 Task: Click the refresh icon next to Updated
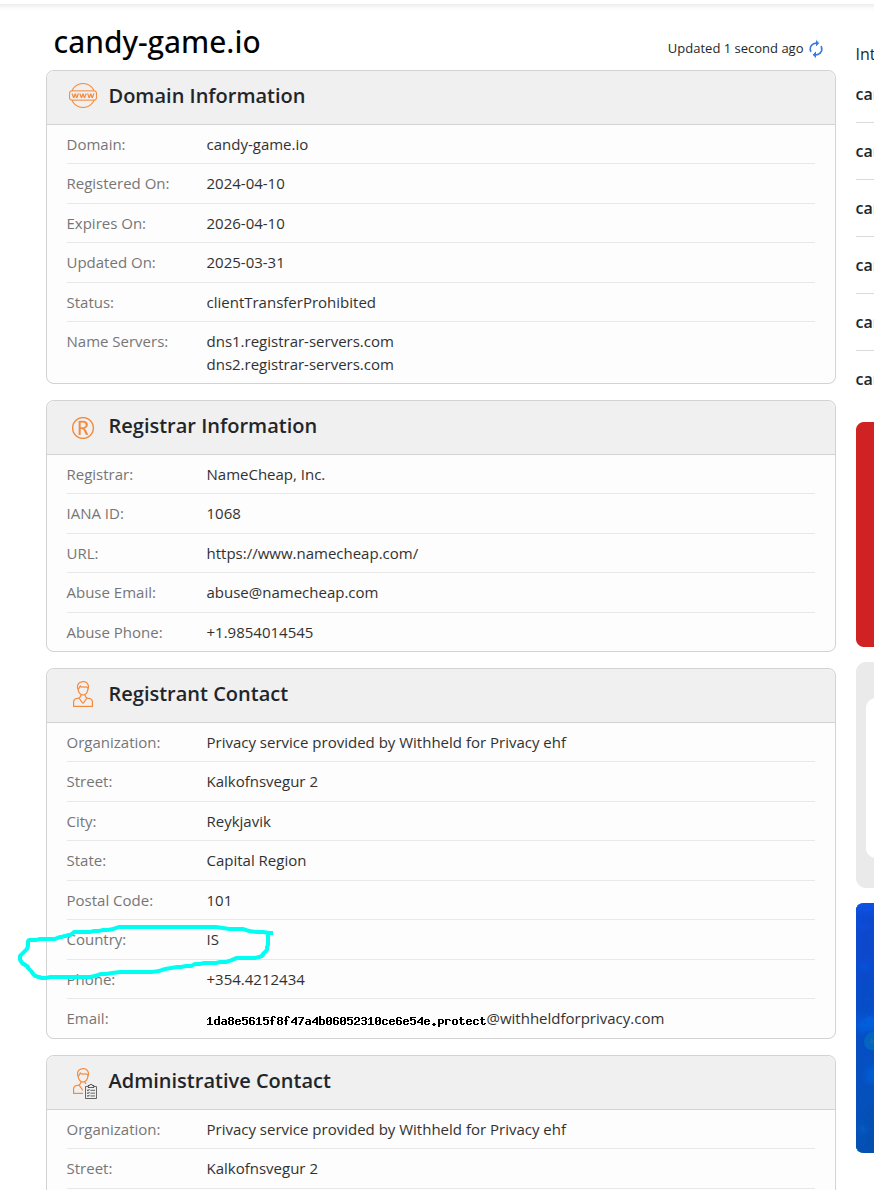tap(816, 49)
